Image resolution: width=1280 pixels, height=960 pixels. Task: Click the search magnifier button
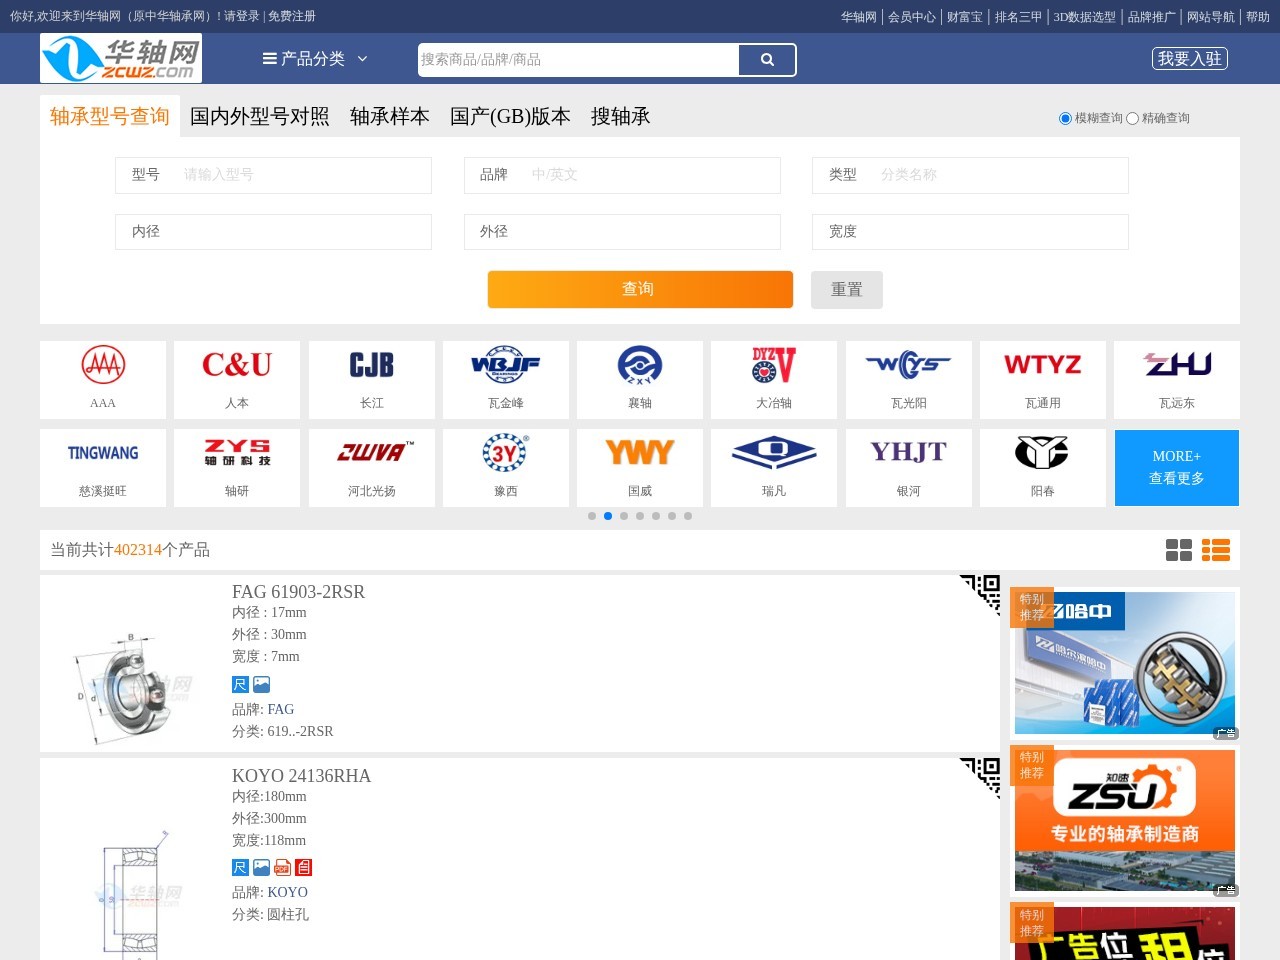tap(767, 60)
